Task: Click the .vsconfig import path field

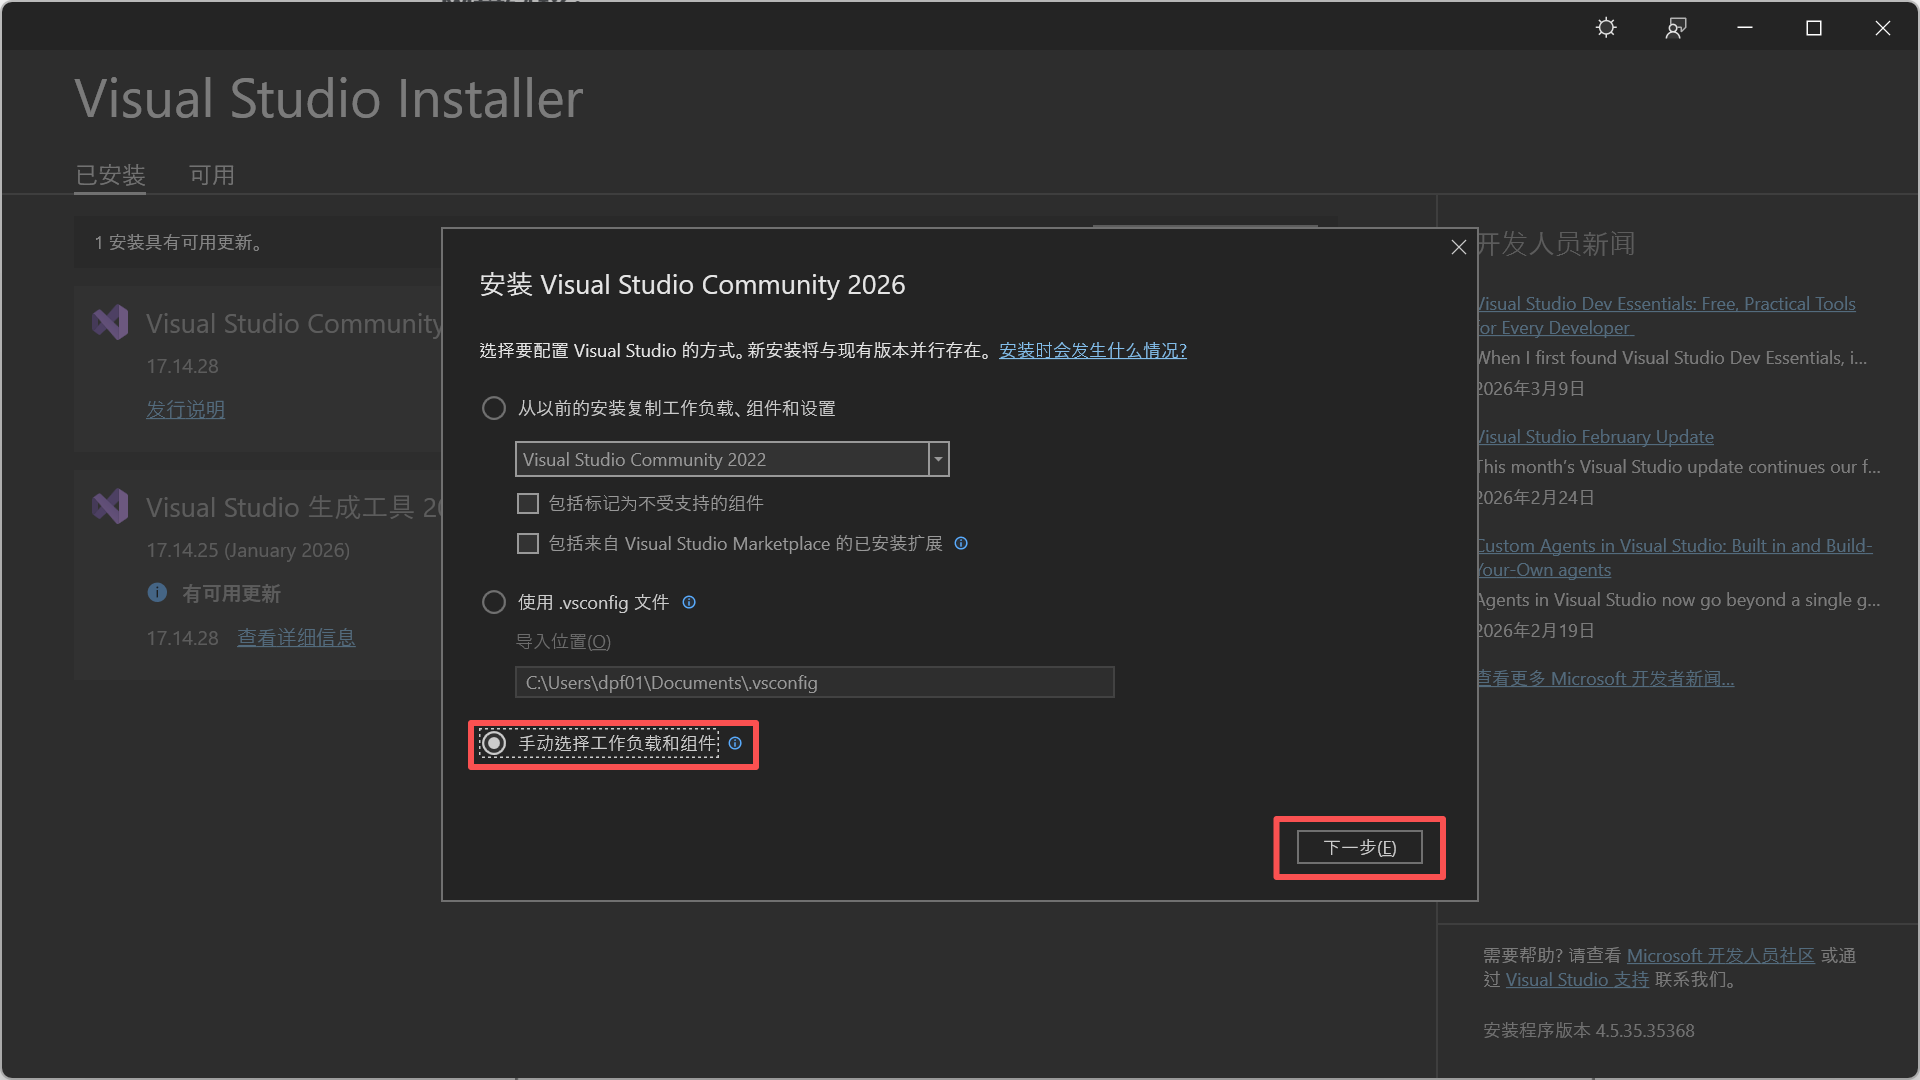Action: click(x=814, y=682)
